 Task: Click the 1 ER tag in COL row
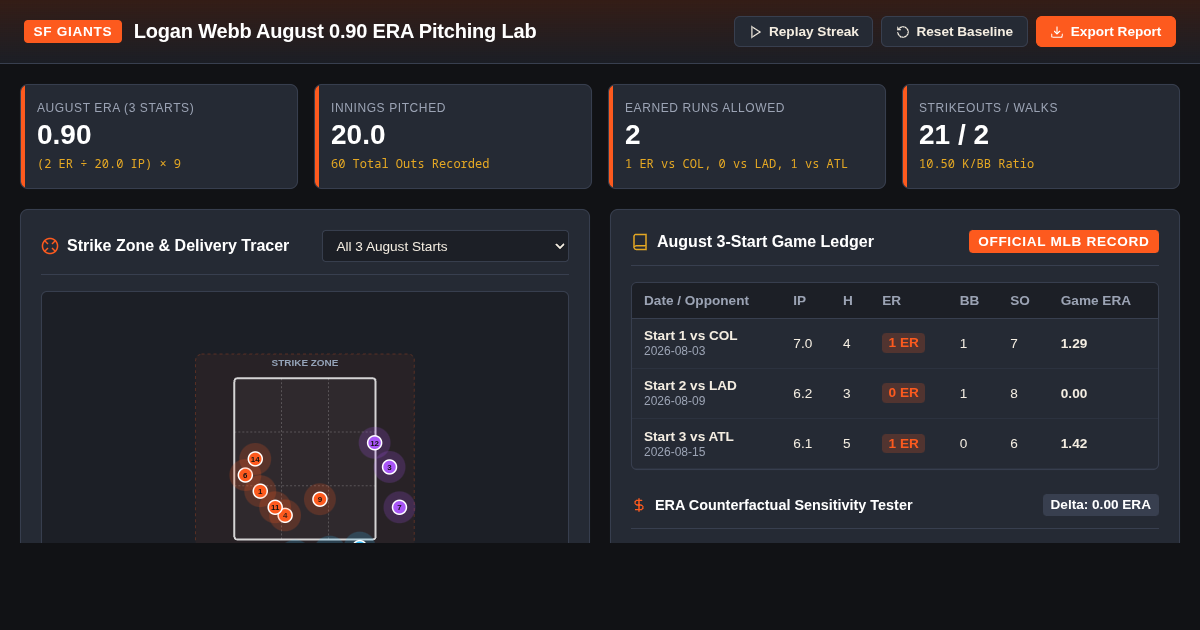point(903,343)
